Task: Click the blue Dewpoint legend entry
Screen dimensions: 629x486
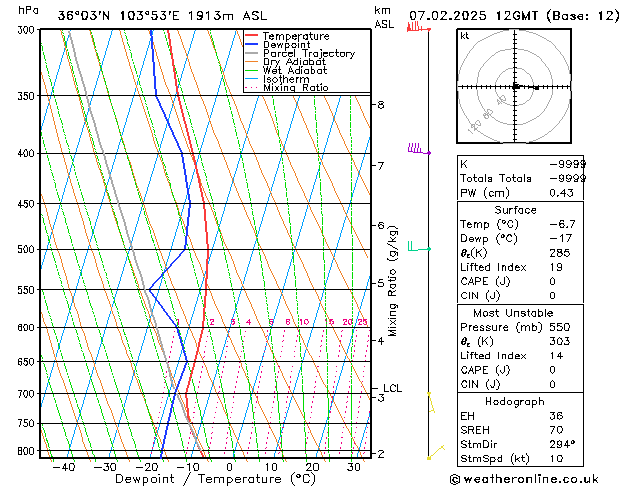Action: click(278, 45)
